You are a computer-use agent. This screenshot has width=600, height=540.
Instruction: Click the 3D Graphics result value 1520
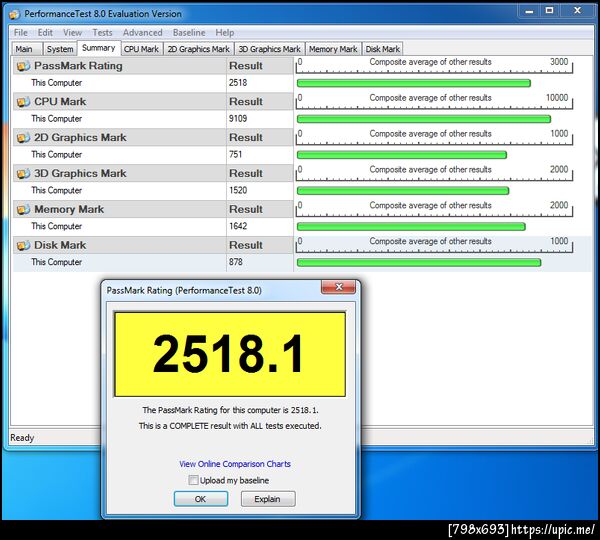click(238, 190)
